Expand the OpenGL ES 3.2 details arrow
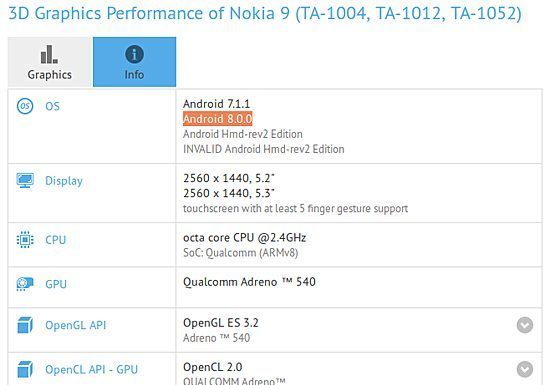This screenshot has width=550, height=385. (525, 325)
